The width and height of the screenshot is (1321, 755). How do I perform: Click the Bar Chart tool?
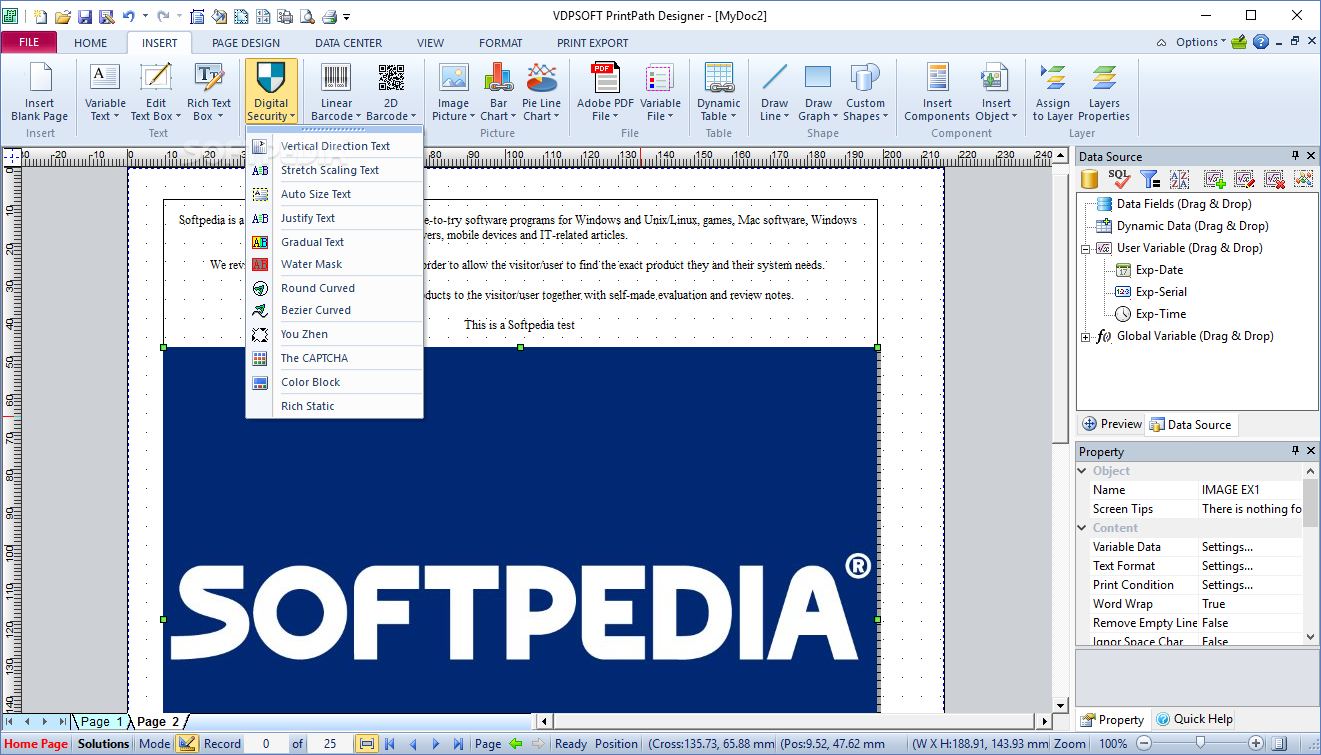coord(497,92)
